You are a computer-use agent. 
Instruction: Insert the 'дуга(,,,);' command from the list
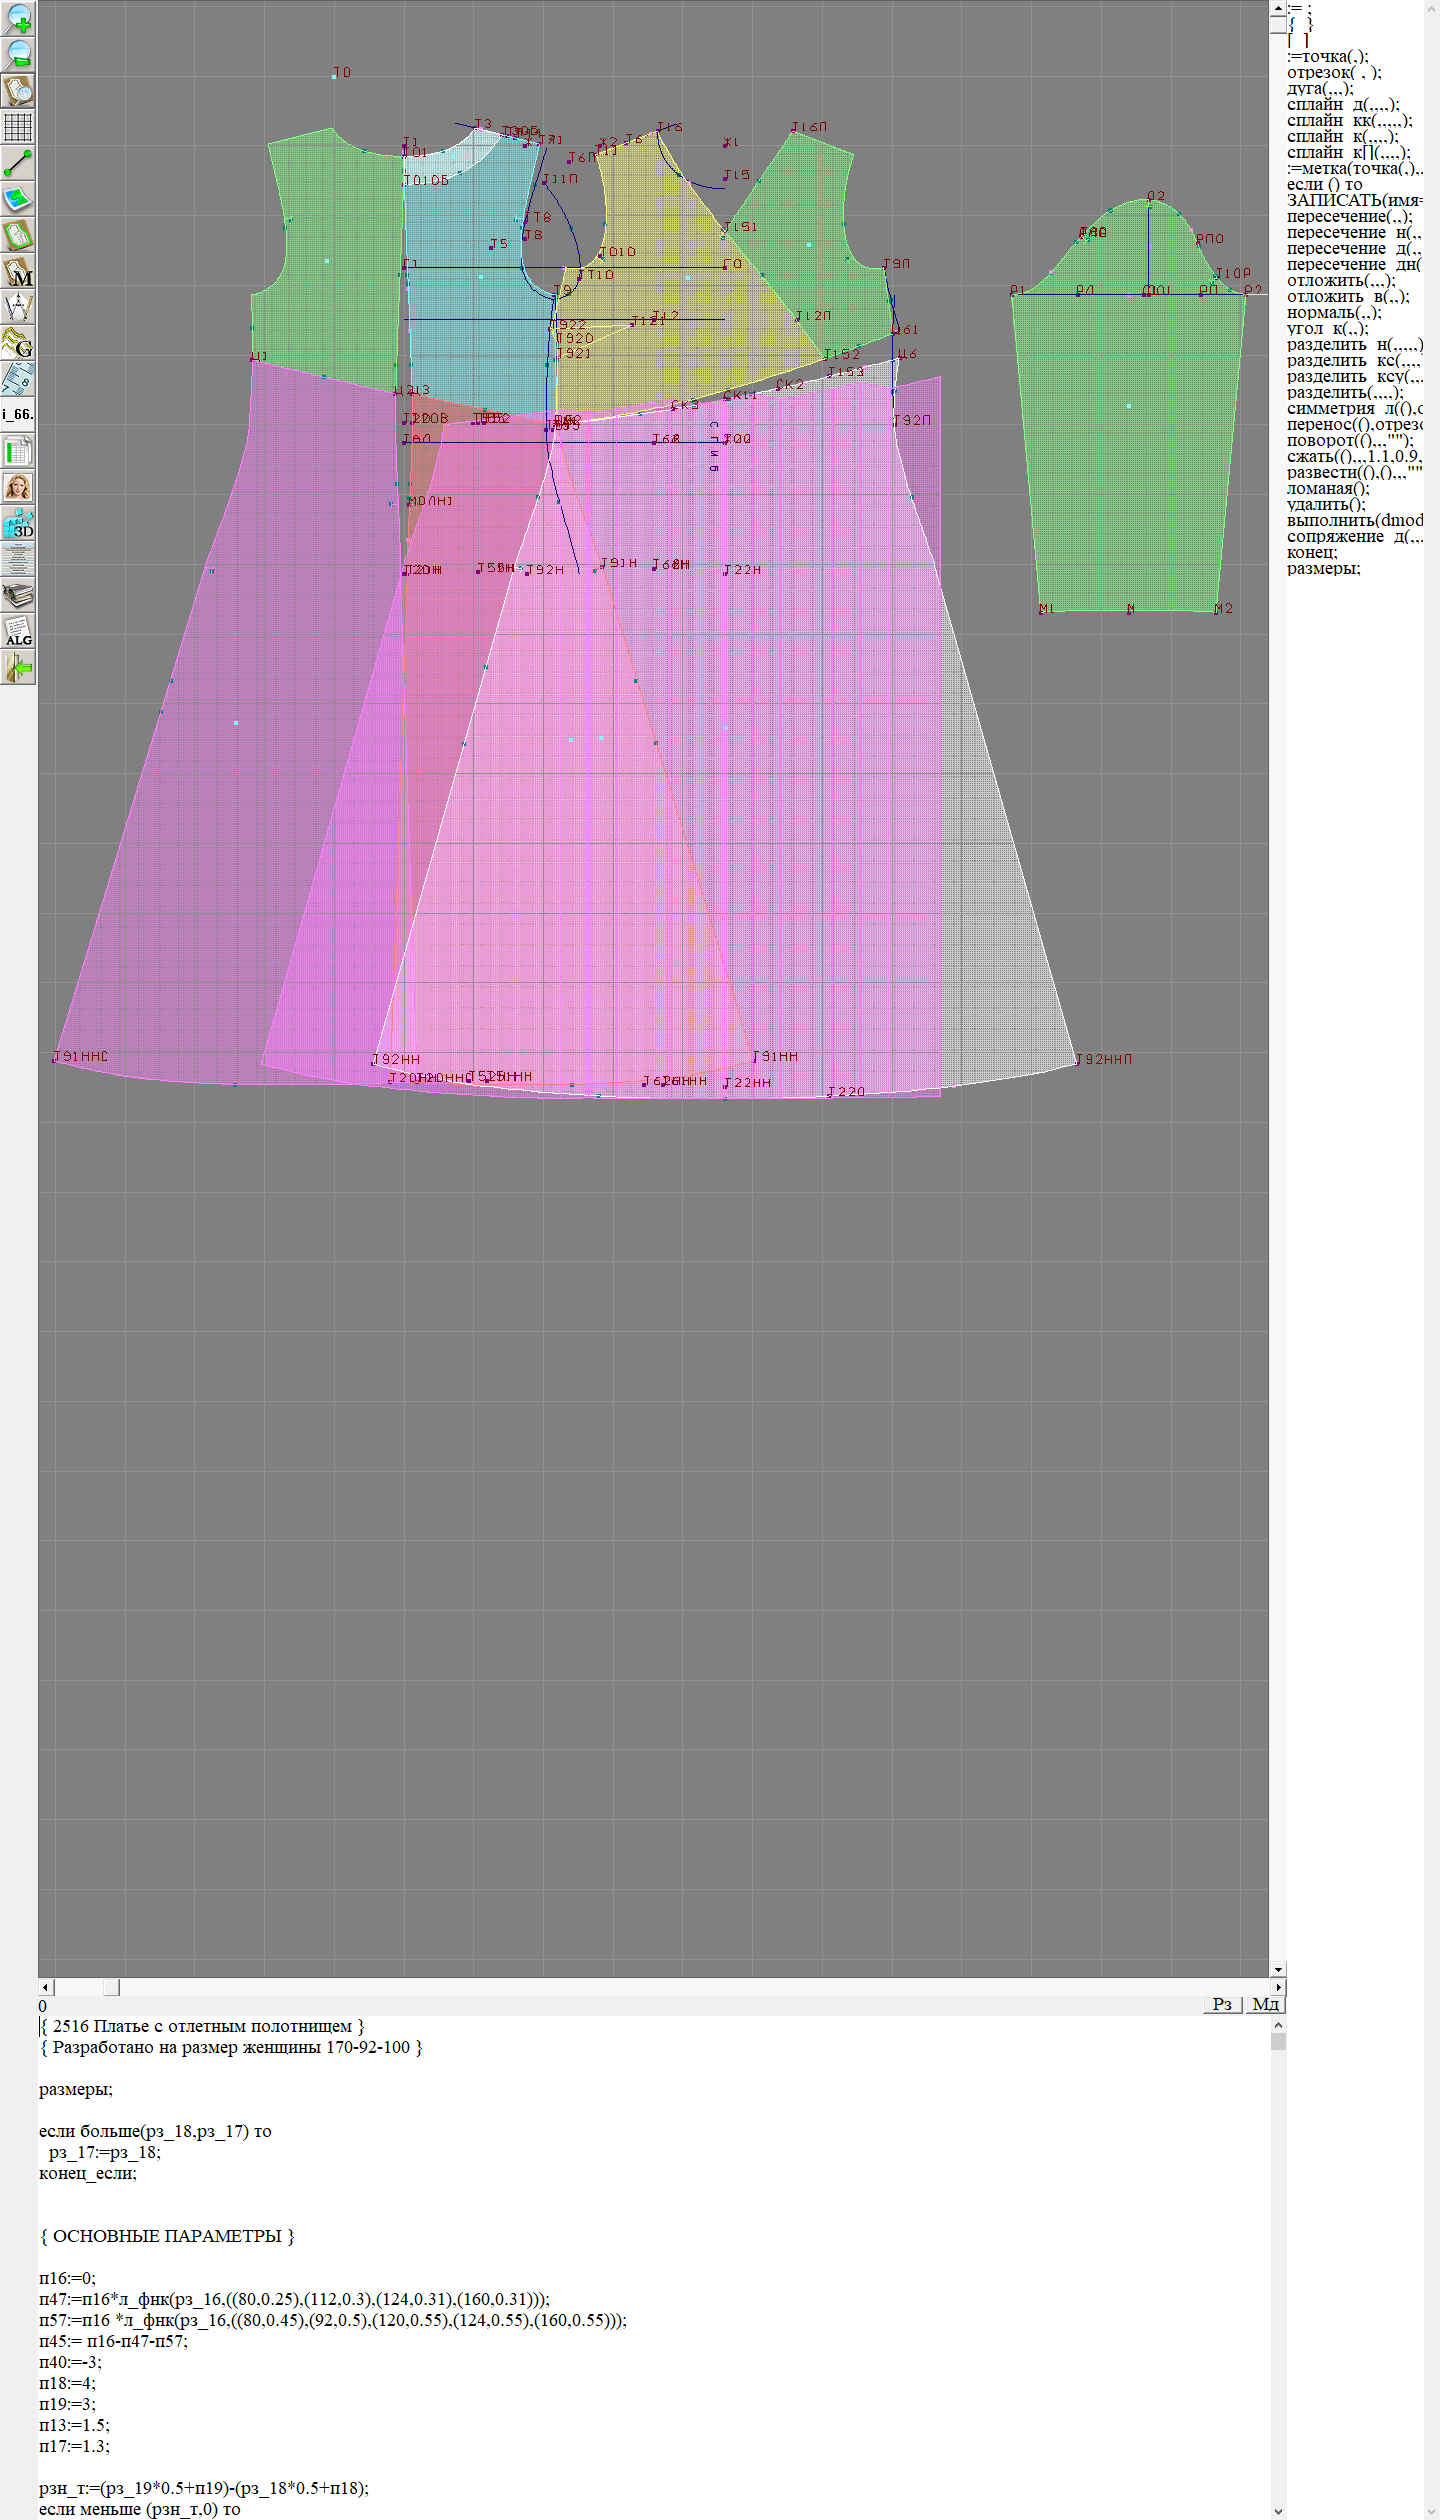coord(1319,88)
